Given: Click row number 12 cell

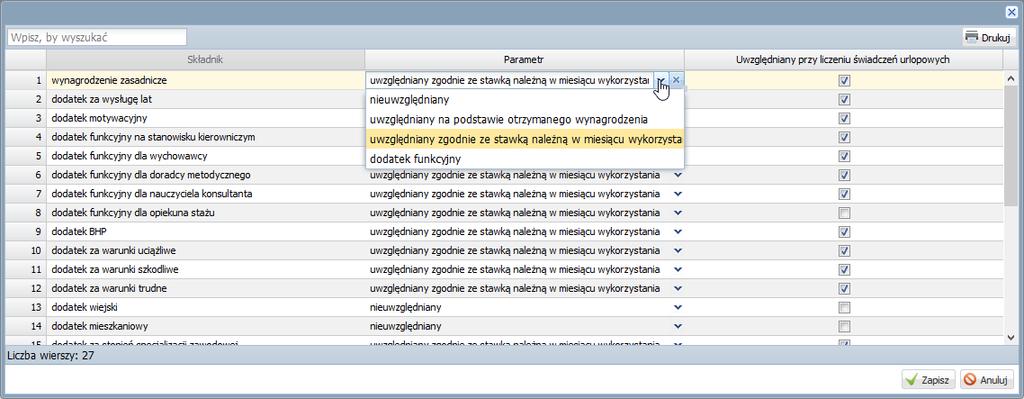Looking at the screenshot, I should 26,288.
